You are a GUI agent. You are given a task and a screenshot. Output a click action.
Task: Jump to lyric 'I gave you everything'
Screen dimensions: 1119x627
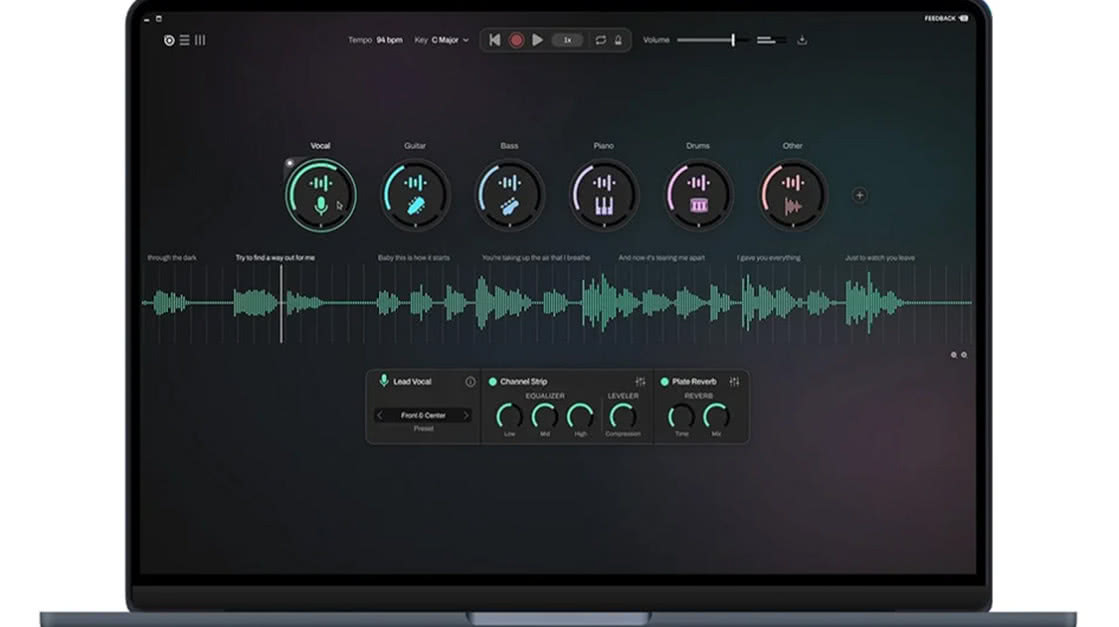point(769,258)
